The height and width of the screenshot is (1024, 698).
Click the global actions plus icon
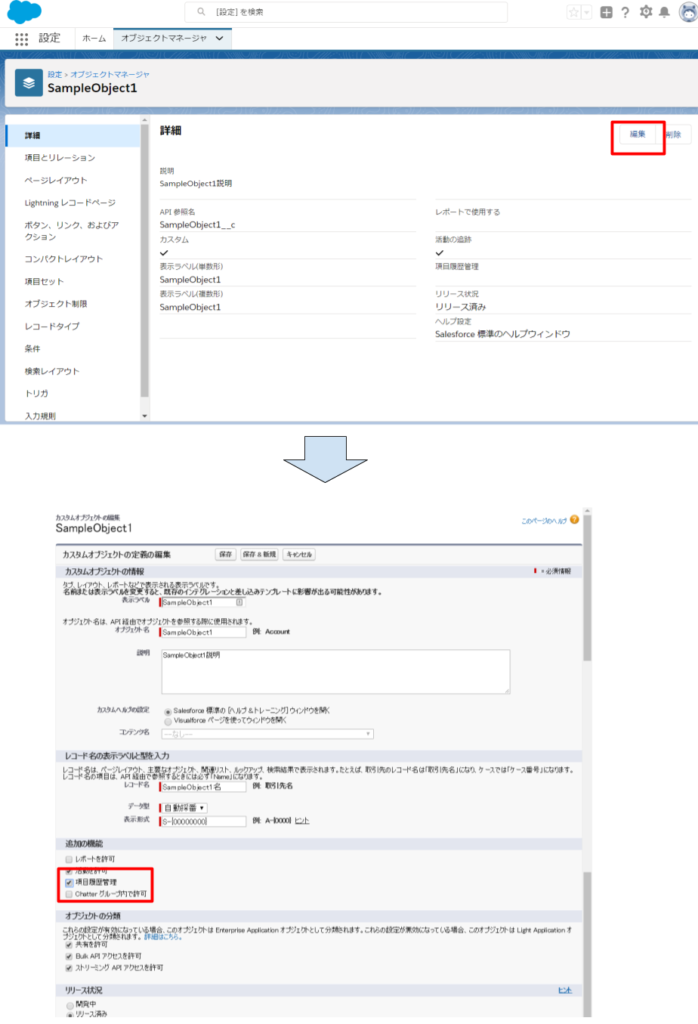606,12
